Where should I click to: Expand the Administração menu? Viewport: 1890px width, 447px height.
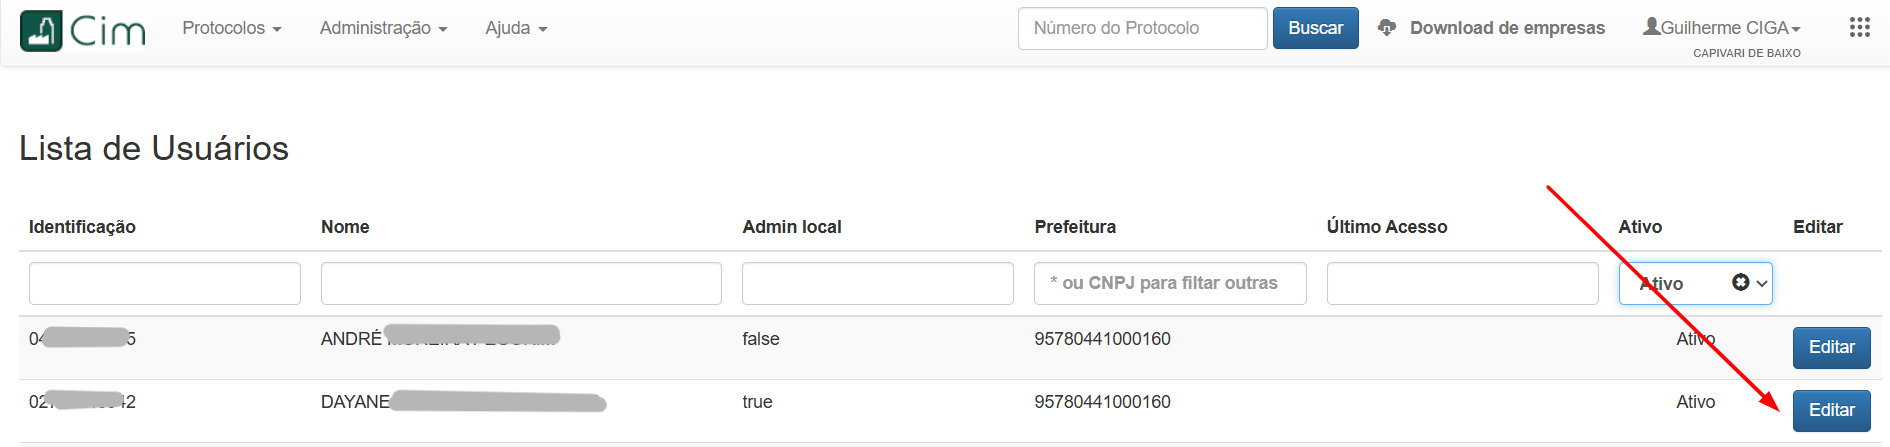coord(383,28)
